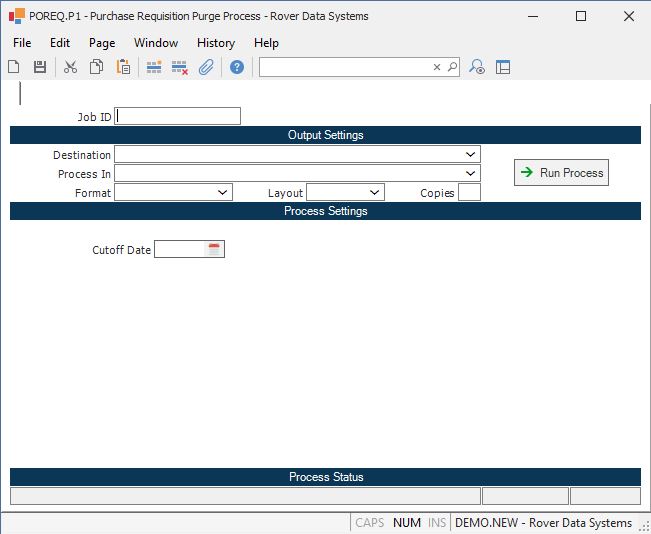Expand the Destination dropdown
Image resolution: width=651 pixels, height=534 pixels.
[x=470, y=155]
